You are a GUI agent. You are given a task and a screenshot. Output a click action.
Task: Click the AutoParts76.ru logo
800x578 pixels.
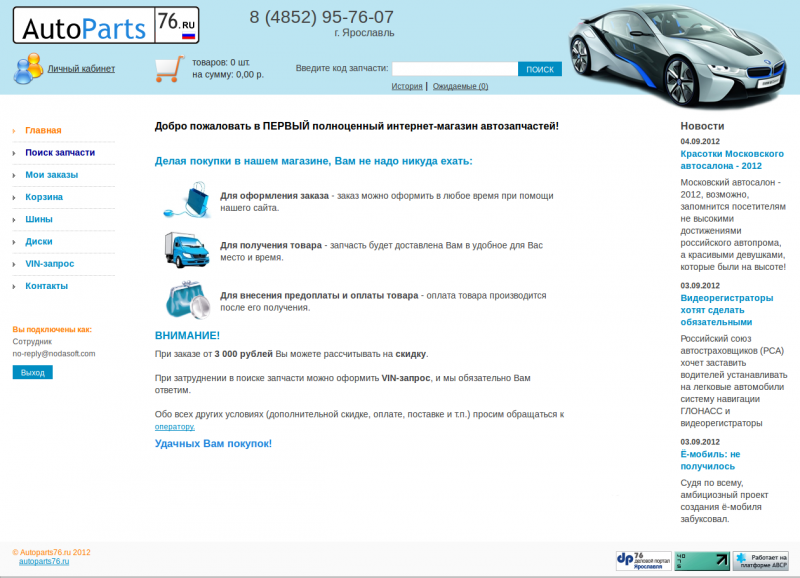pos(105,25)
